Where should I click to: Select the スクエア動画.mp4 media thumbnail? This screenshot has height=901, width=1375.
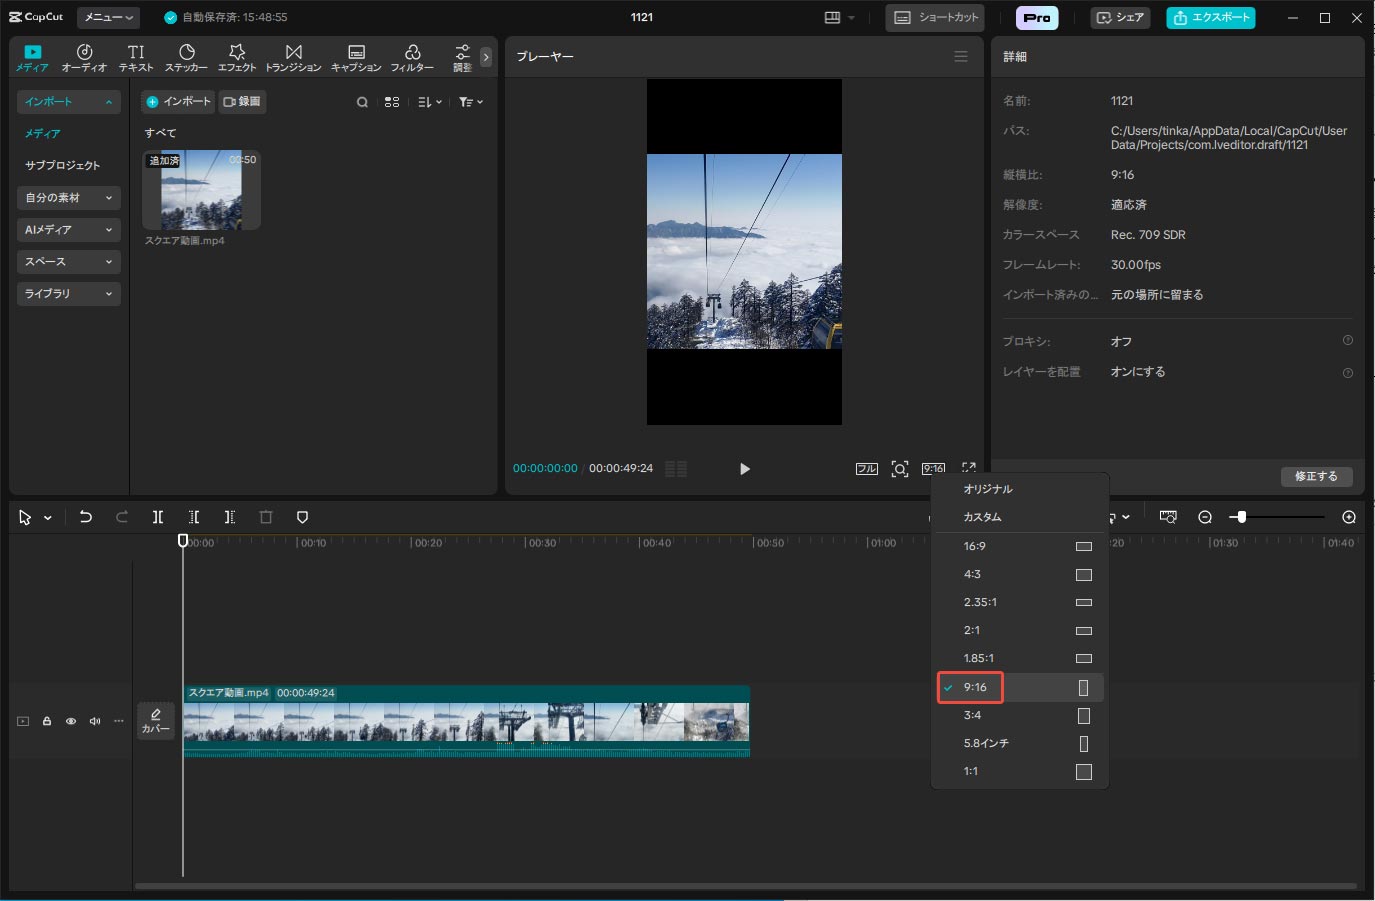[201, 190]
